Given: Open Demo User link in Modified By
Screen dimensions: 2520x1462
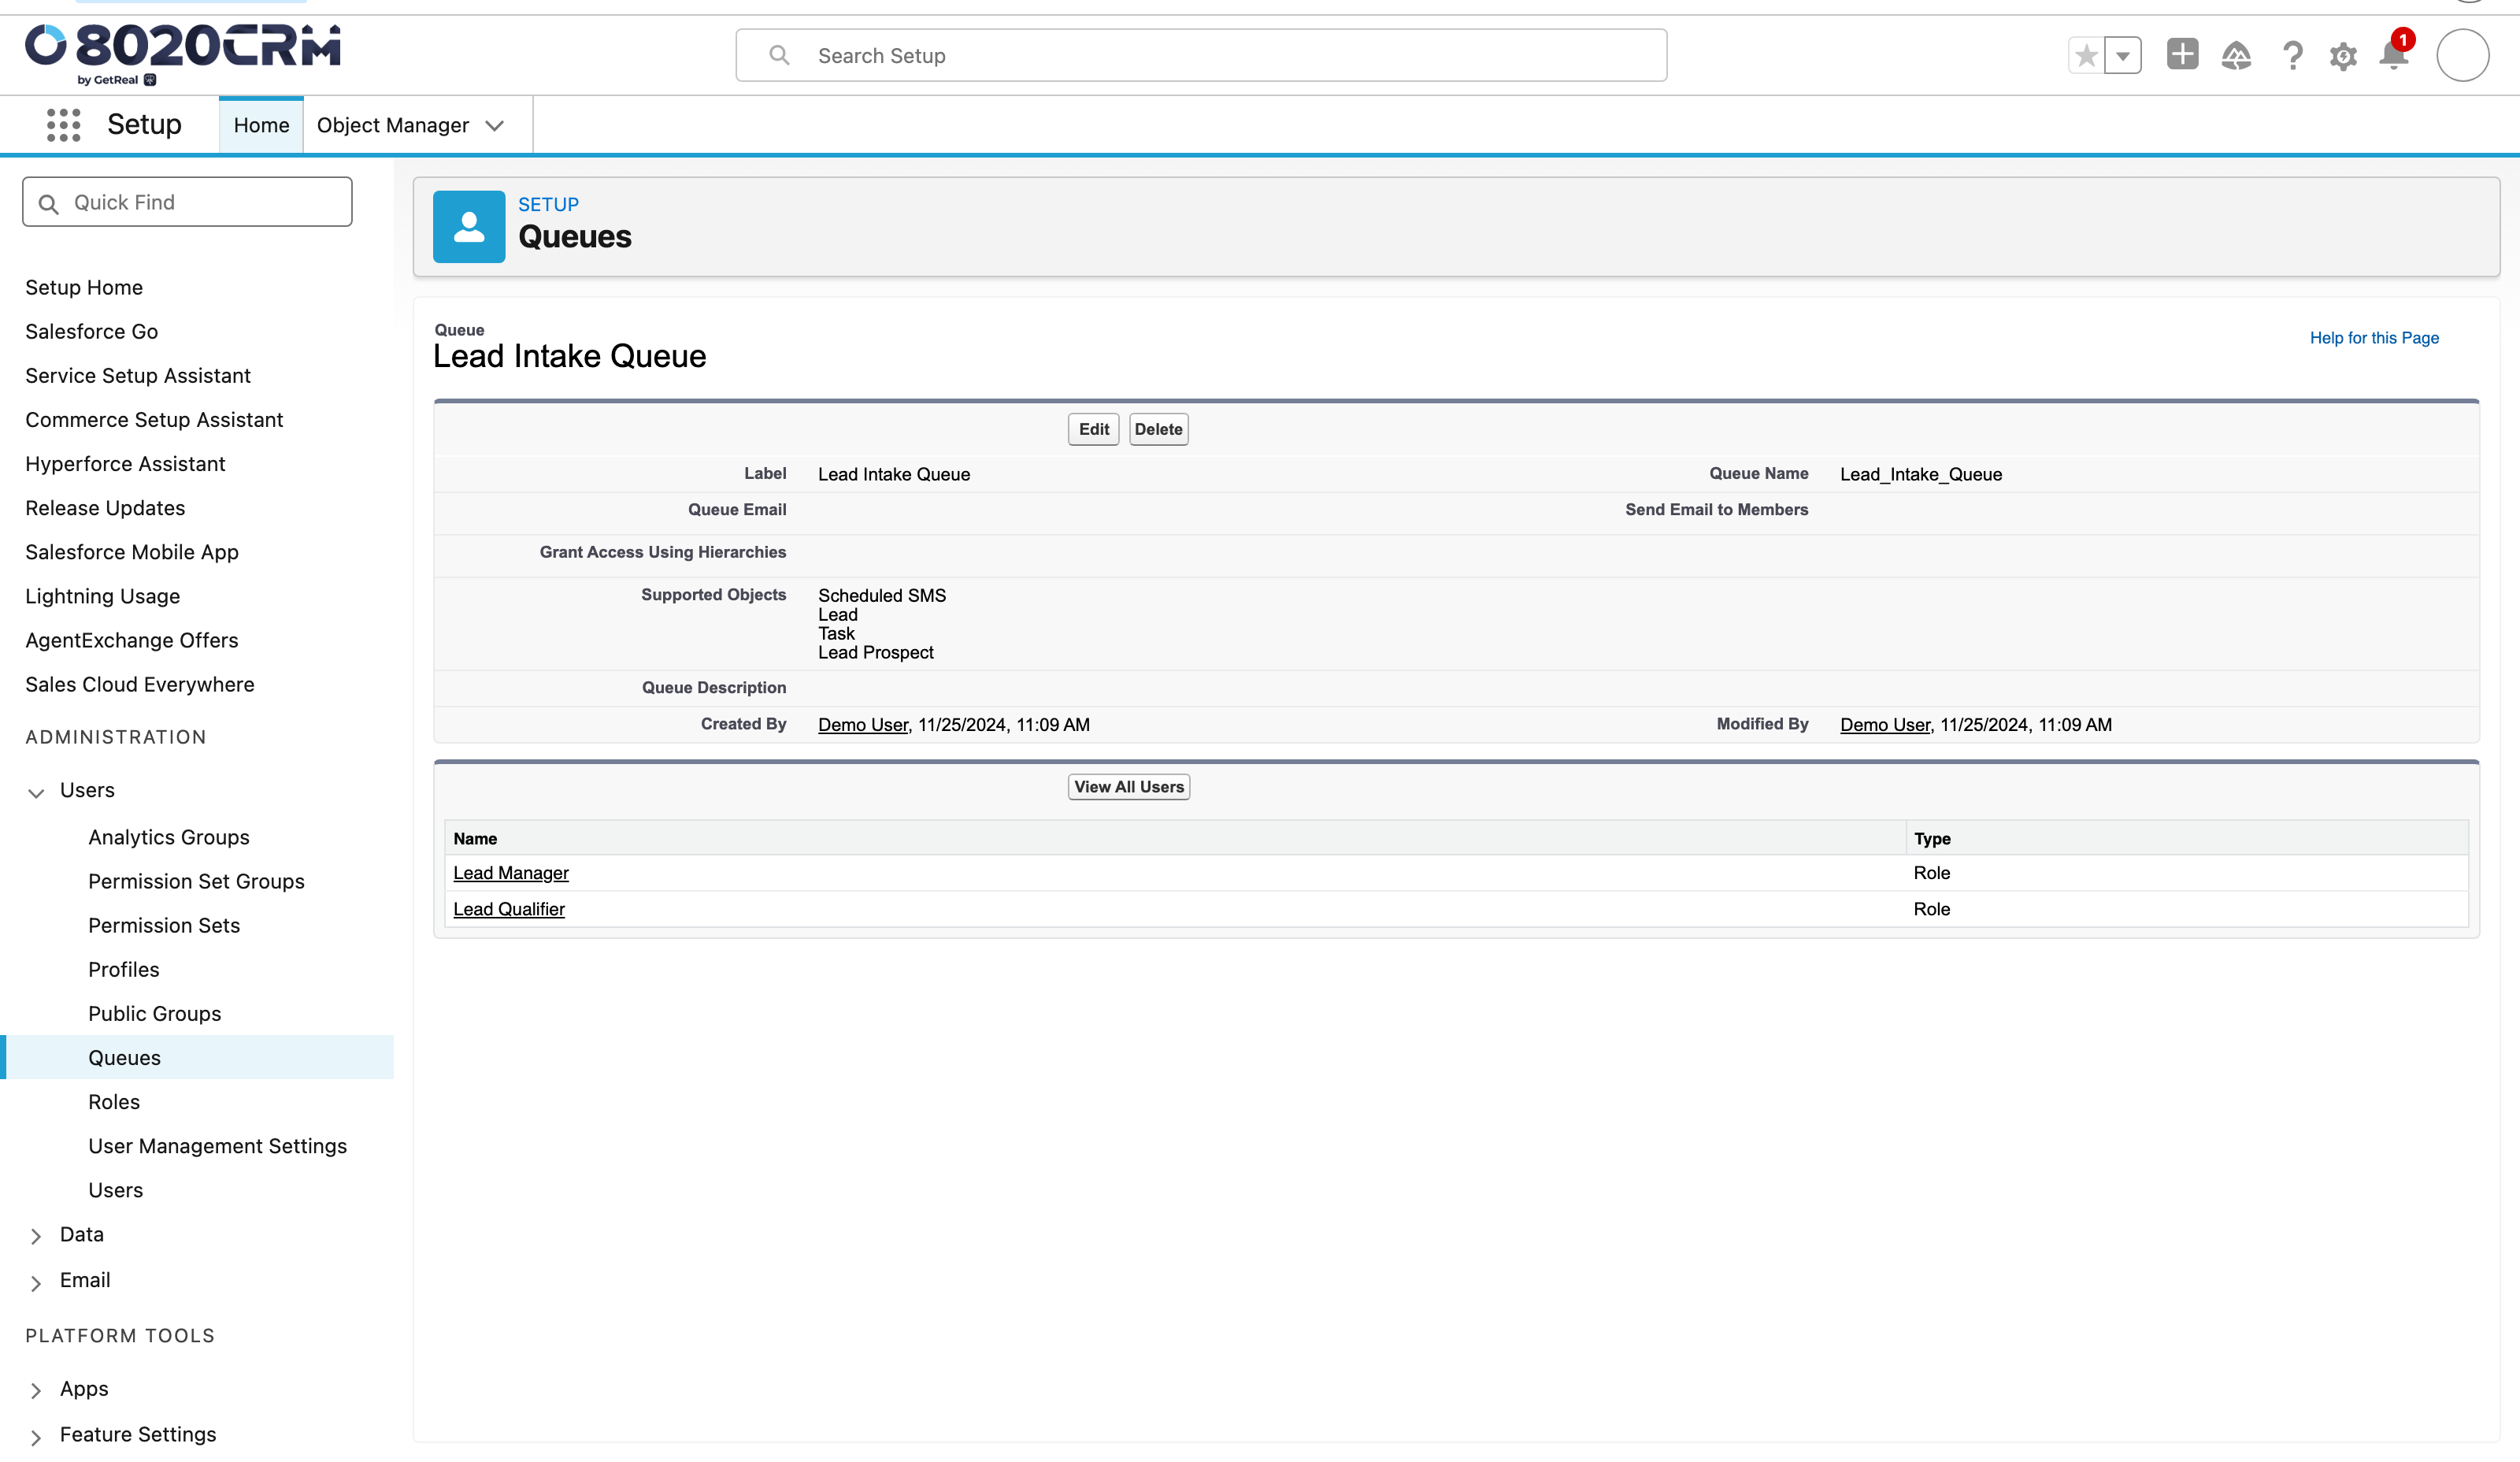Looking at the screenshot, I should click(1885, 725).
